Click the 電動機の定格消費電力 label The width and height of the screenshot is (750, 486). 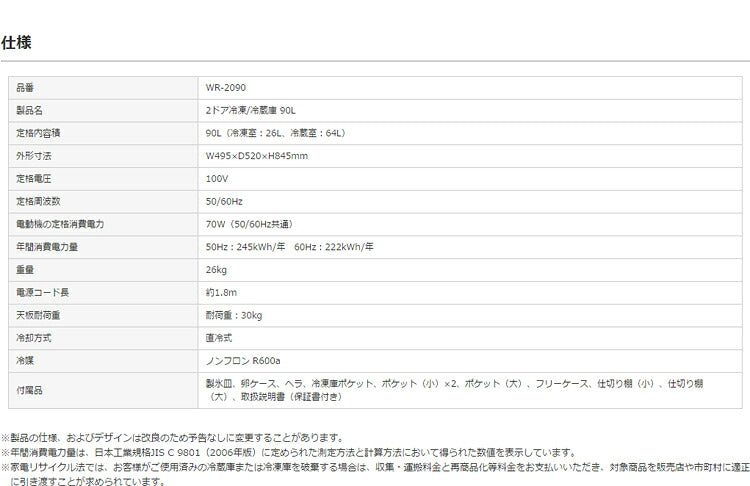[x=55, y=224]
